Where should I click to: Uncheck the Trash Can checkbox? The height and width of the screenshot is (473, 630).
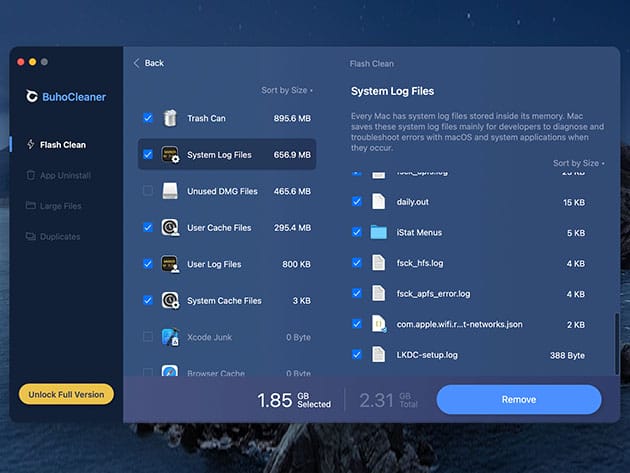tap(148, 118)
